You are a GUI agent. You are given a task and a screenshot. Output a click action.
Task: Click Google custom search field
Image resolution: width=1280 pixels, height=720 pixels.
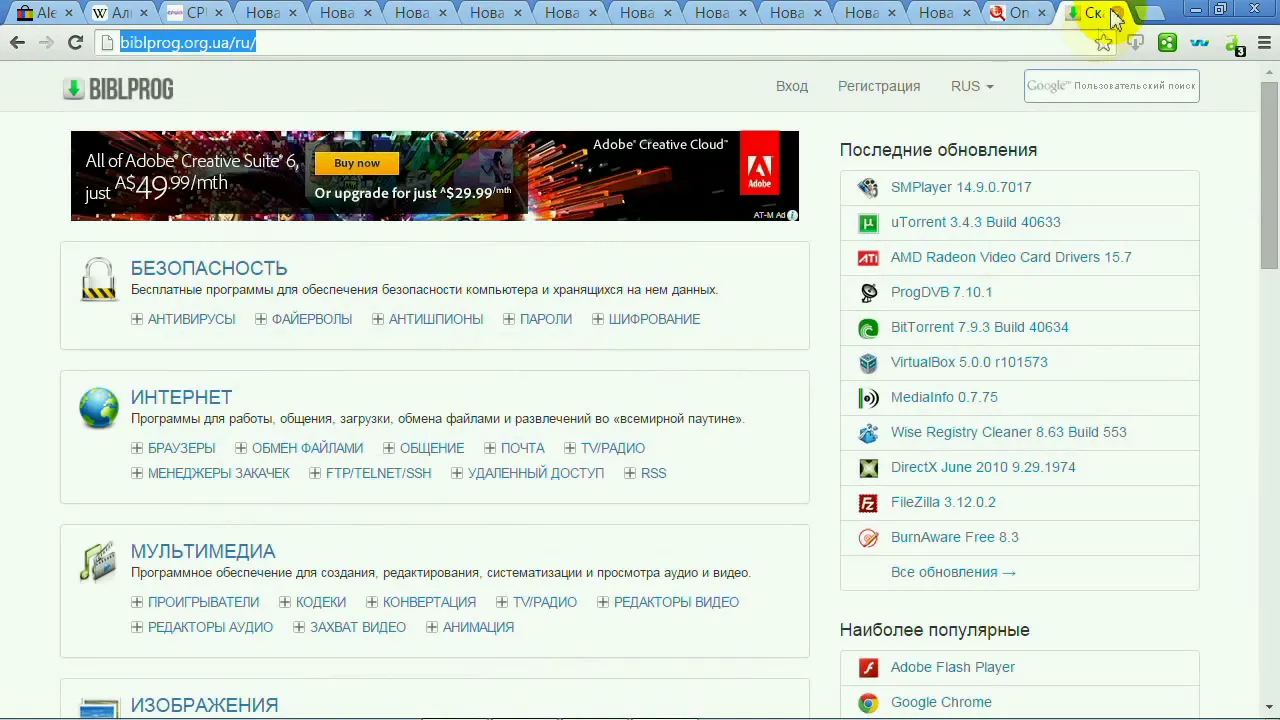tap(1111, 86)
